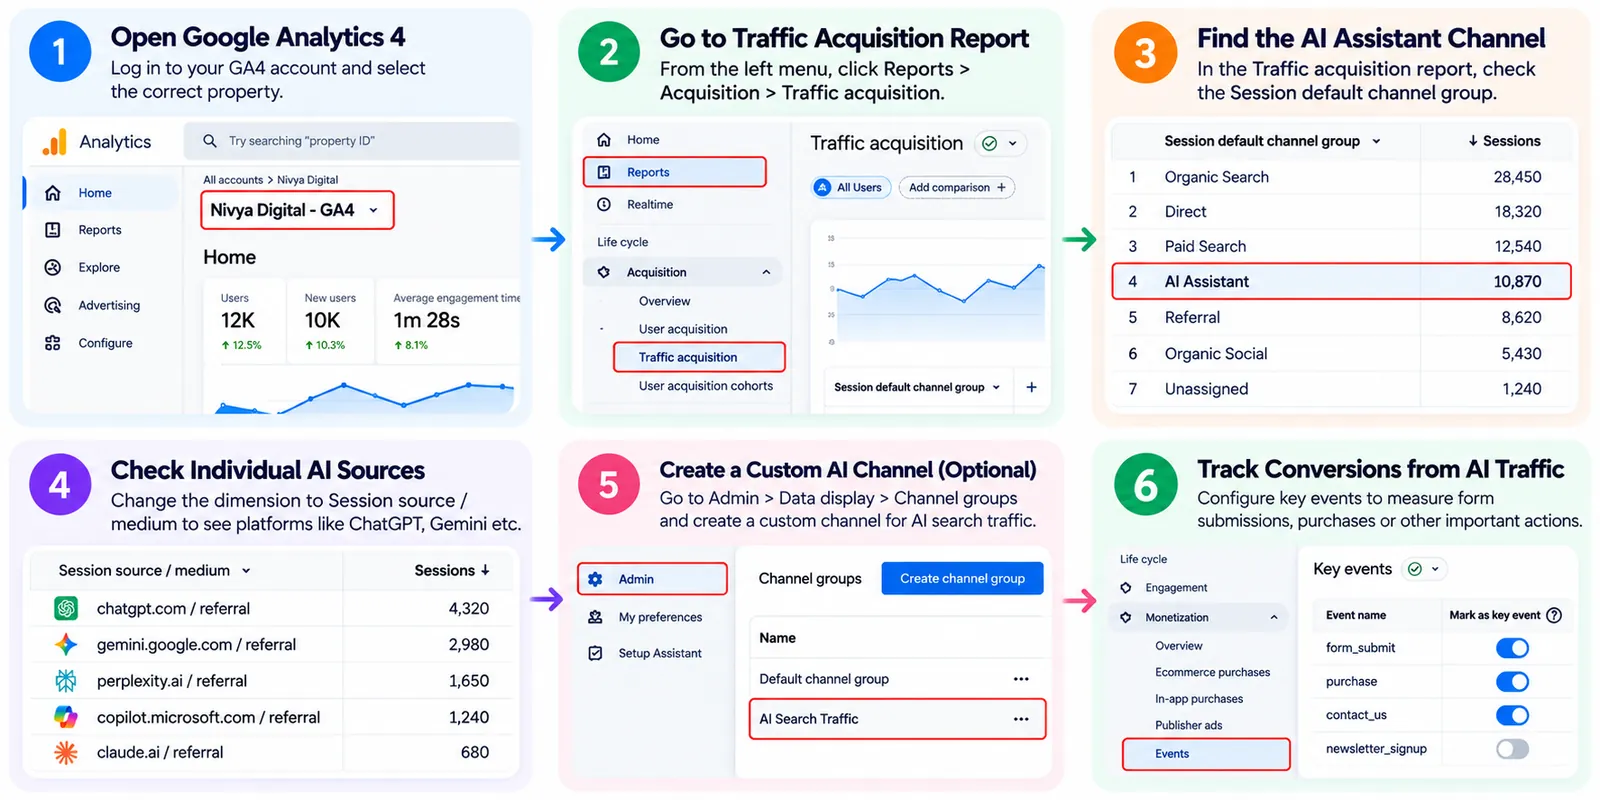Click the AI Assistant row in the channel table
This screenshot has height=800, width=1600.
(1341, 282)
